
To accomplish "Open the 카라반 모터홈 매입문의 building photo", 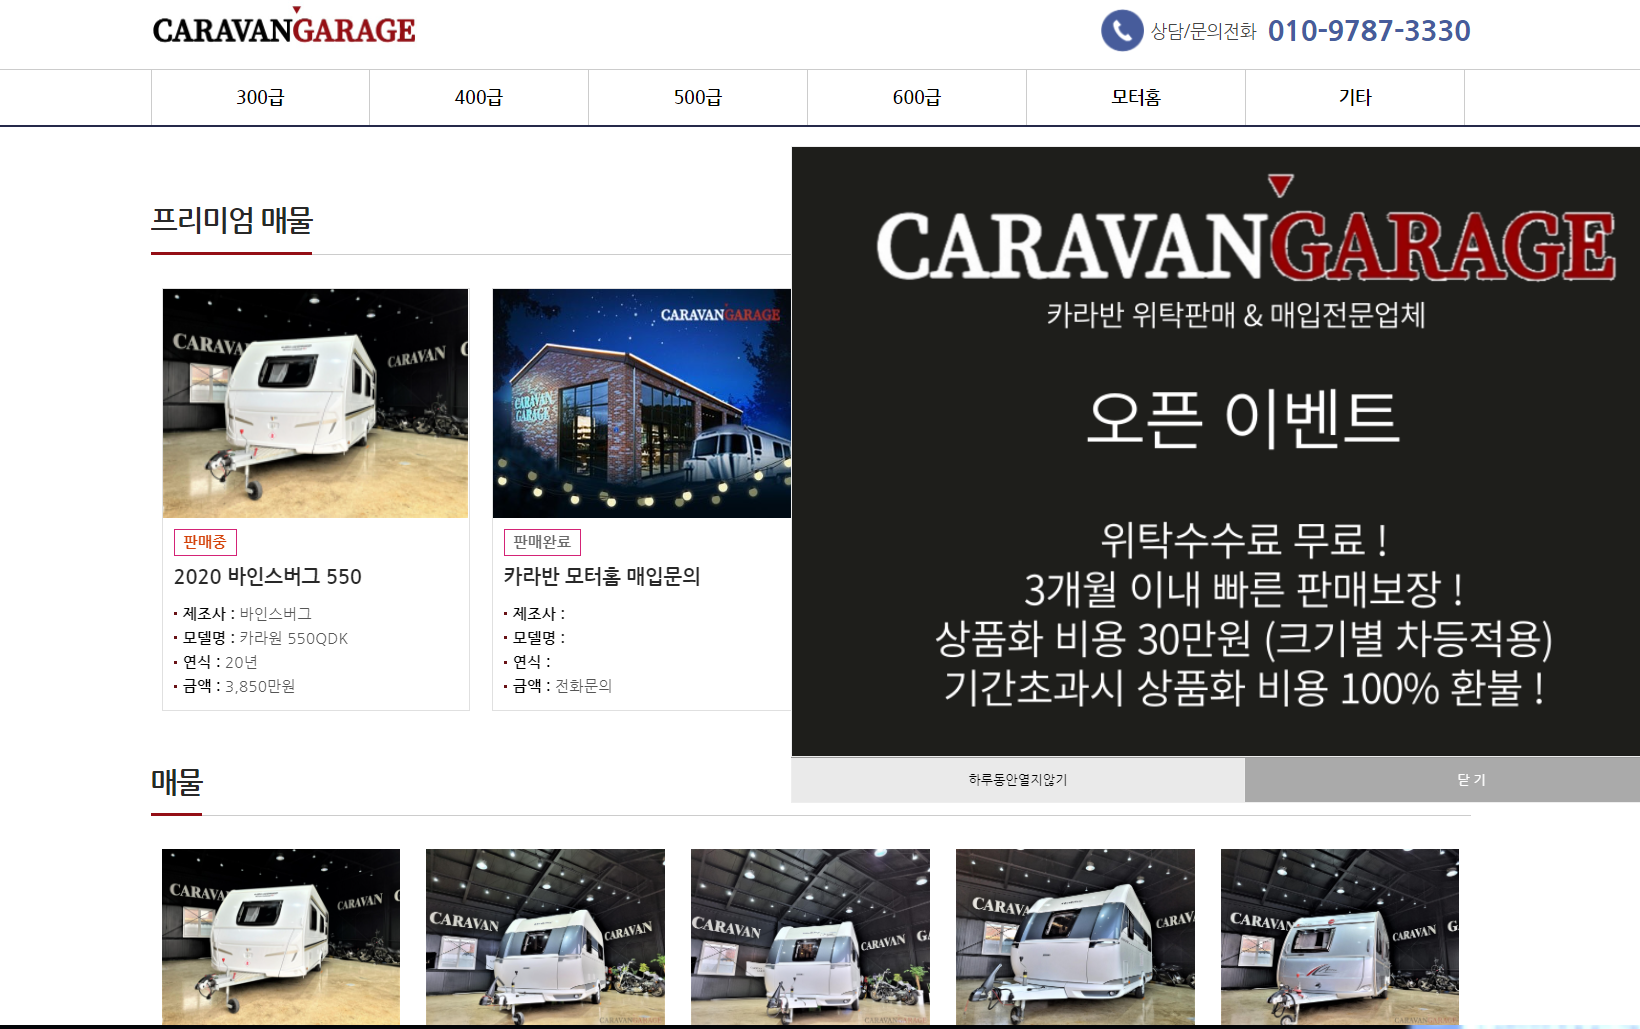I will point(642,403).
